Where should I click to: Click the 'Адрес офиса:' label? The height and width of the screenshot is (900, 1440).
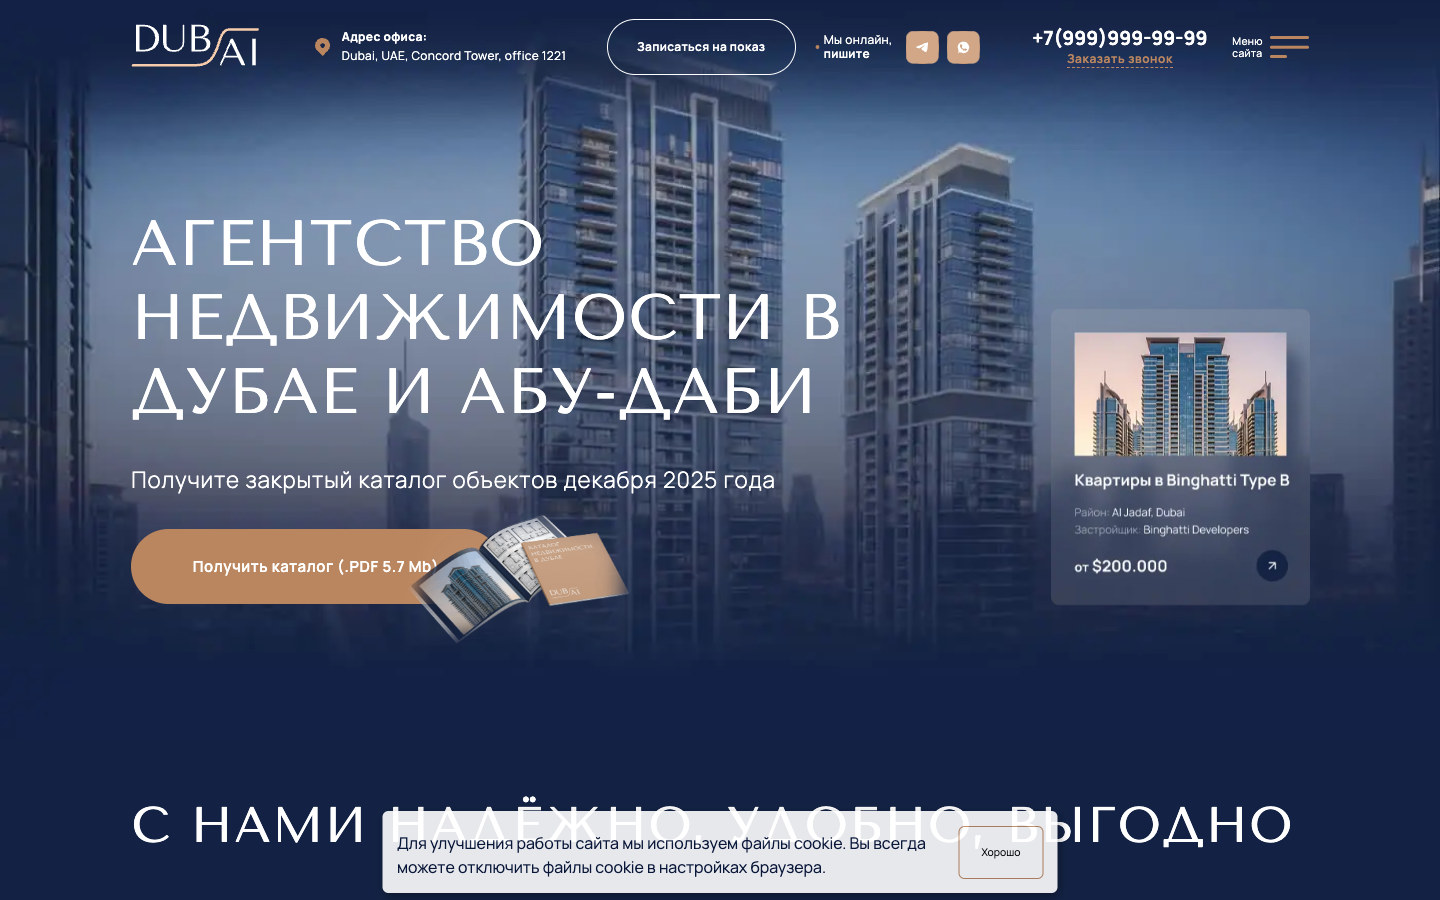pos(384,37)
